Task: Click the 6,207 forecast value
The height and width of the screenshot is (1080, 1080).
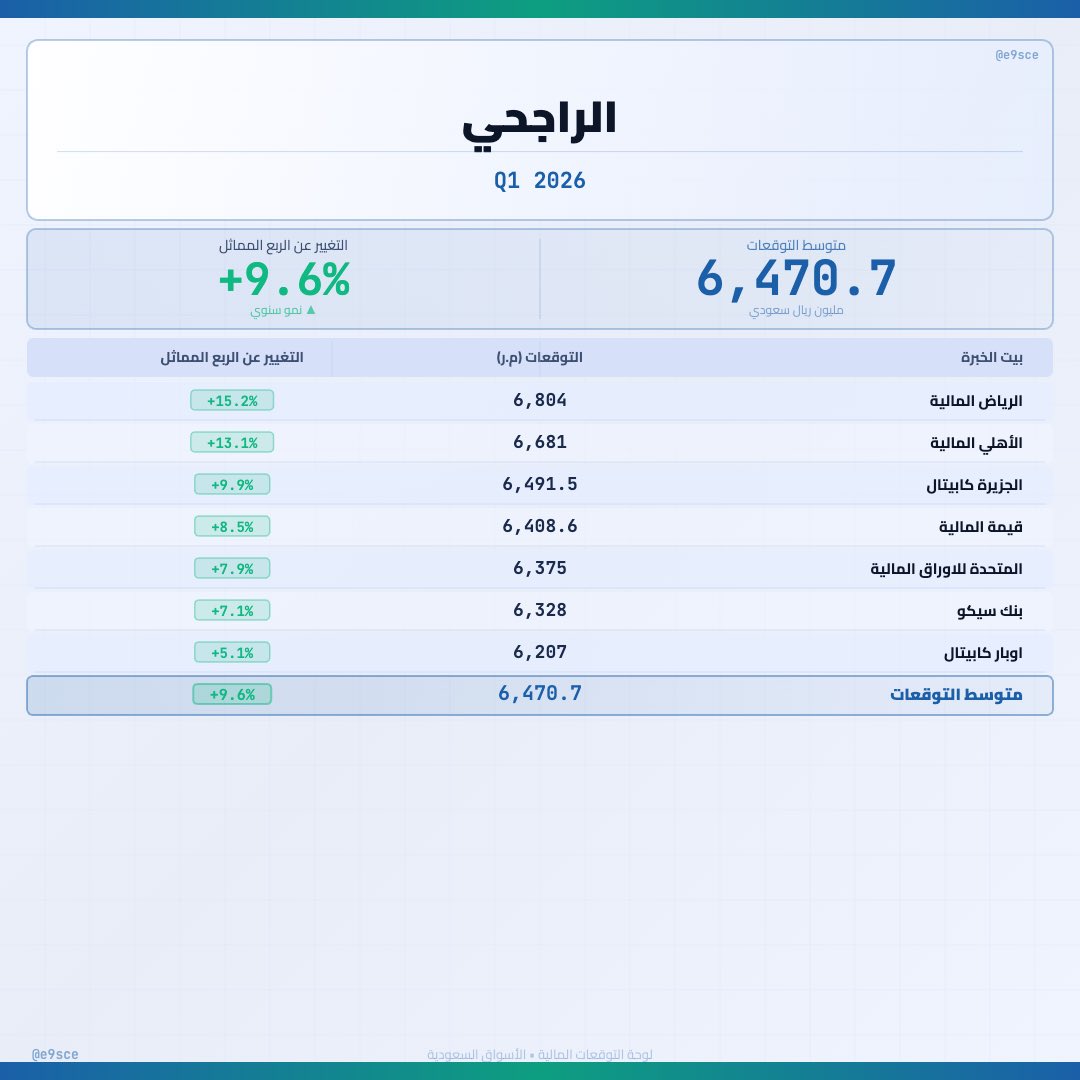Action: point(539,652)
